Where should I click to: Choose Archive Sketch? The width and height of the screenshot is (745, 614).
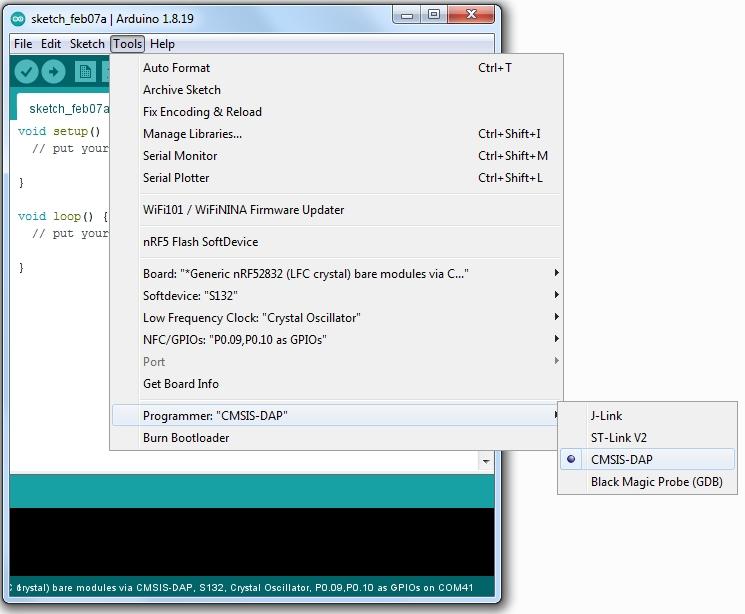(x=336, y=90)
